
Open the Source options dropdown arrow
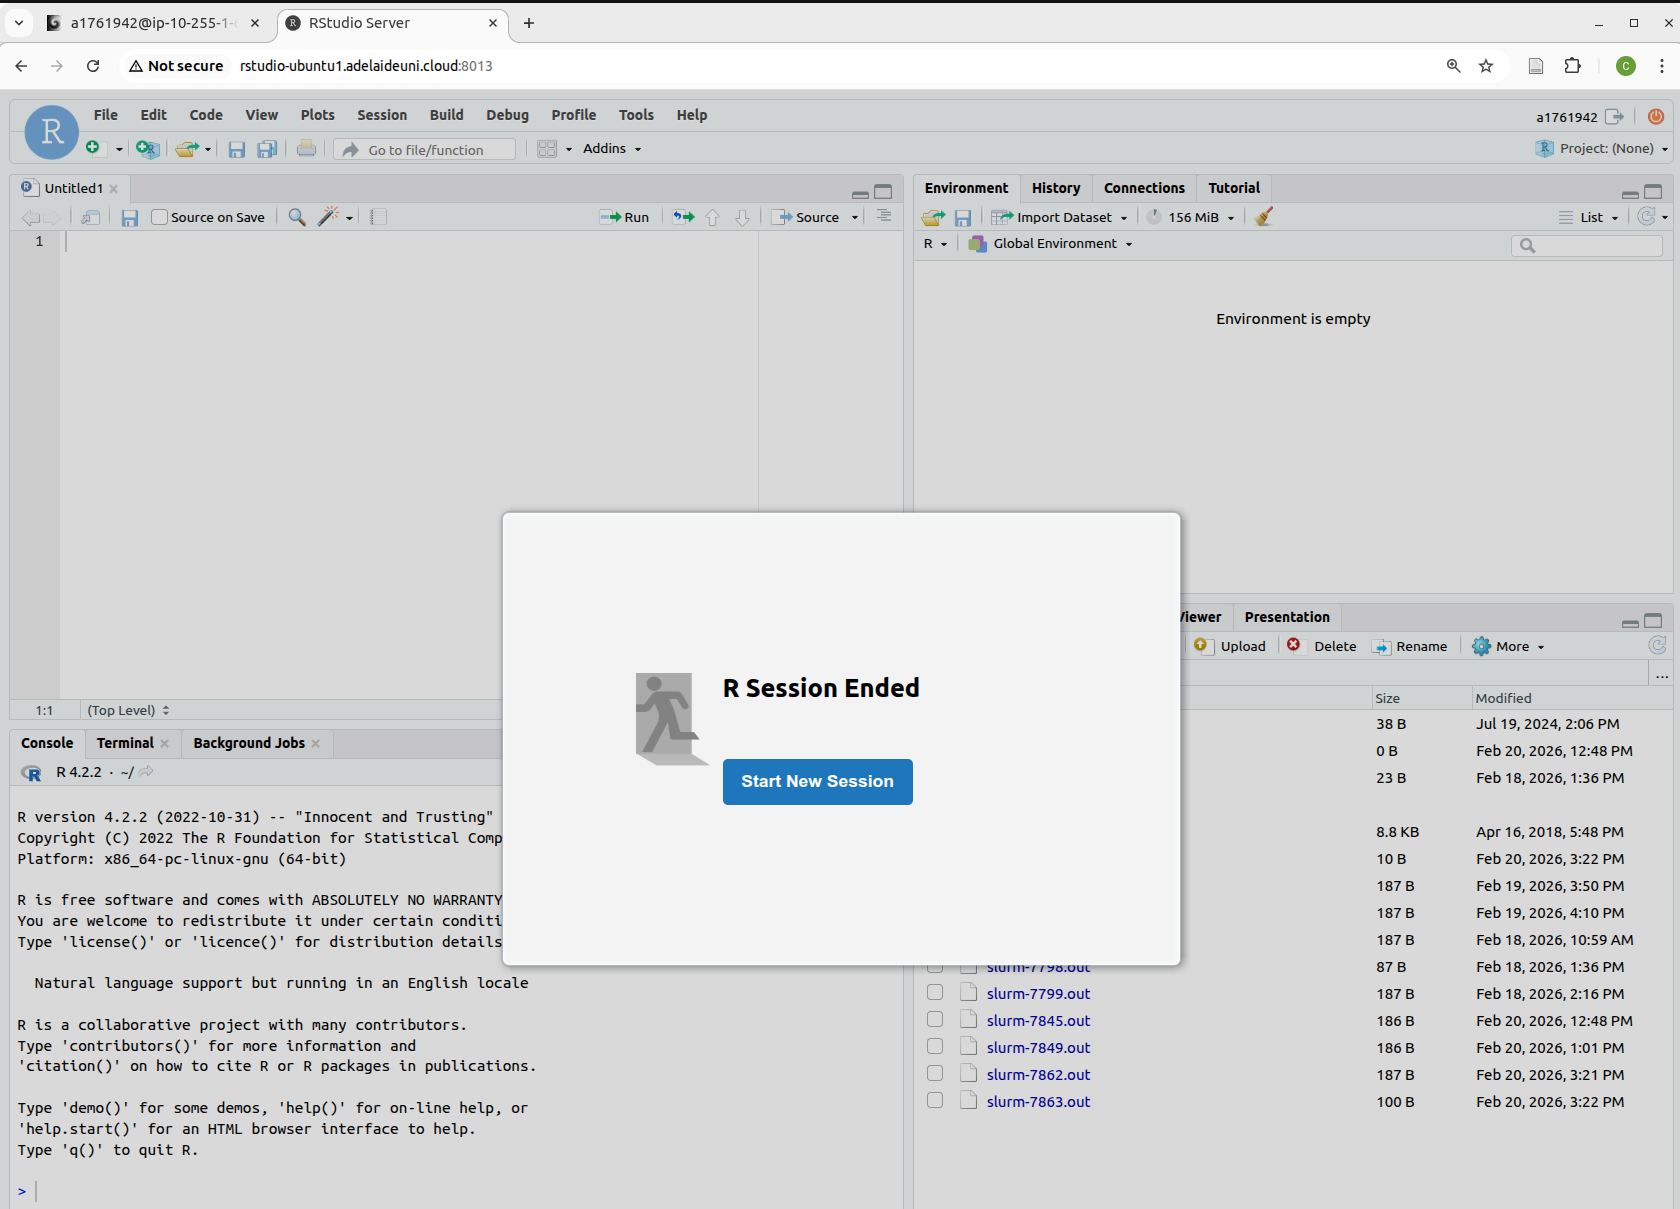tap(855, 217)
